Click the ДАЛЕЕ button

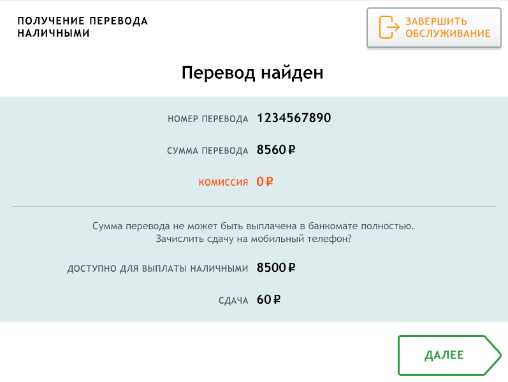click(450, 355)
